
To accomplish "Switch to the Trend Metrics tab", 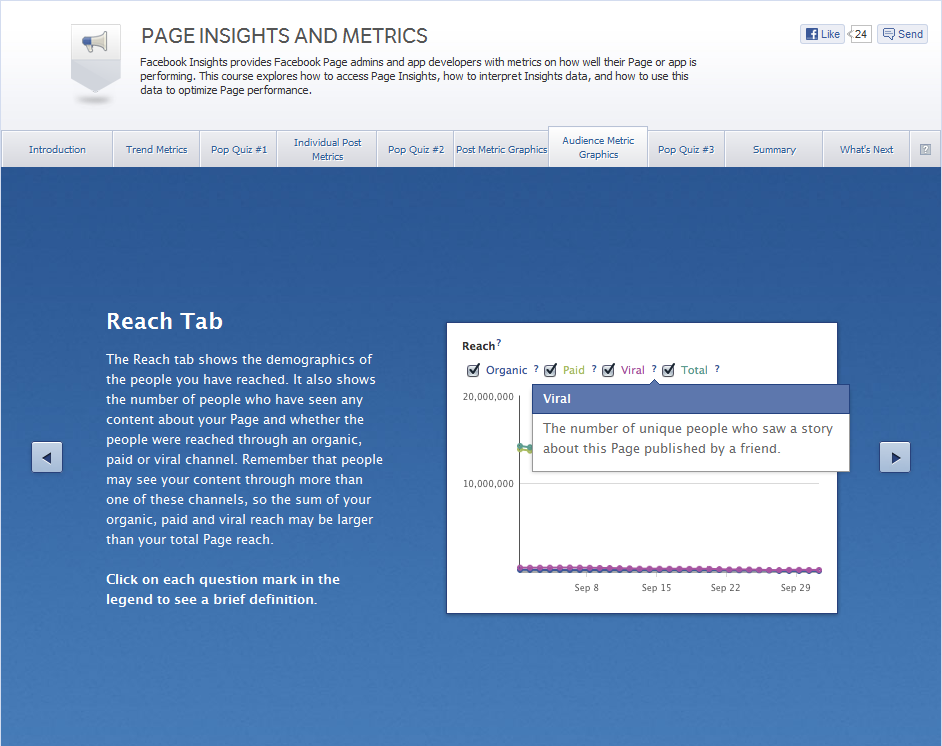I will [x=156, y=149].
